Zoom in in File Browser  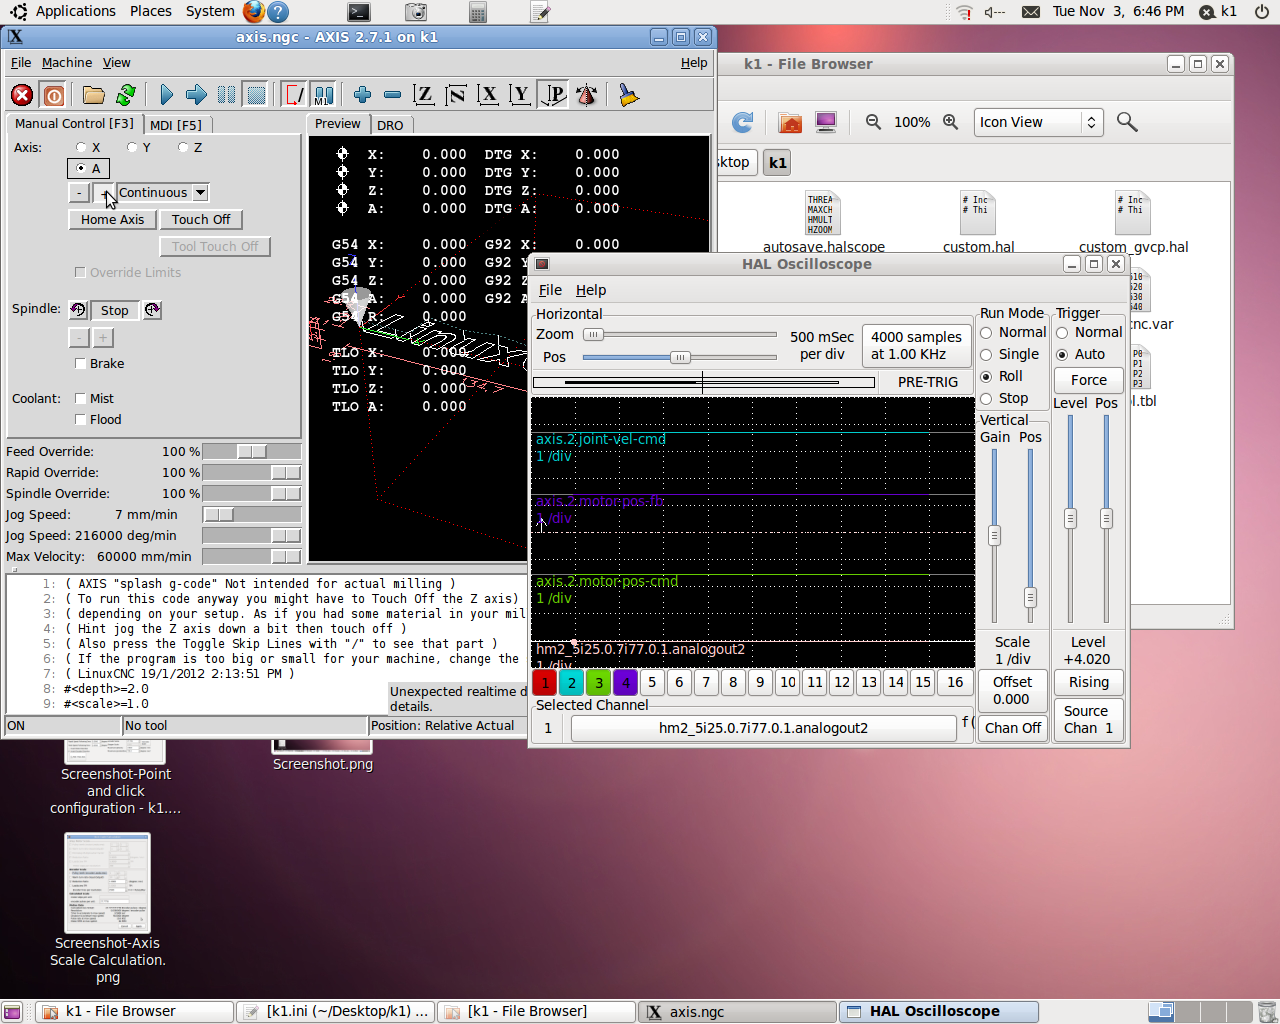(950, 122)
